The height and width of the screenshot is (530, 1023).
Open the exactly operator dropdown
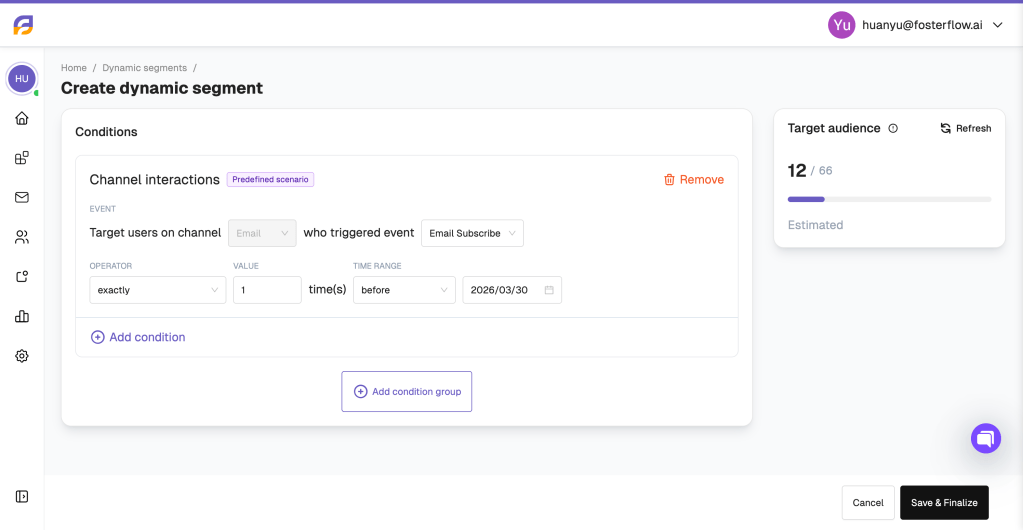click(x=158, y=290)
